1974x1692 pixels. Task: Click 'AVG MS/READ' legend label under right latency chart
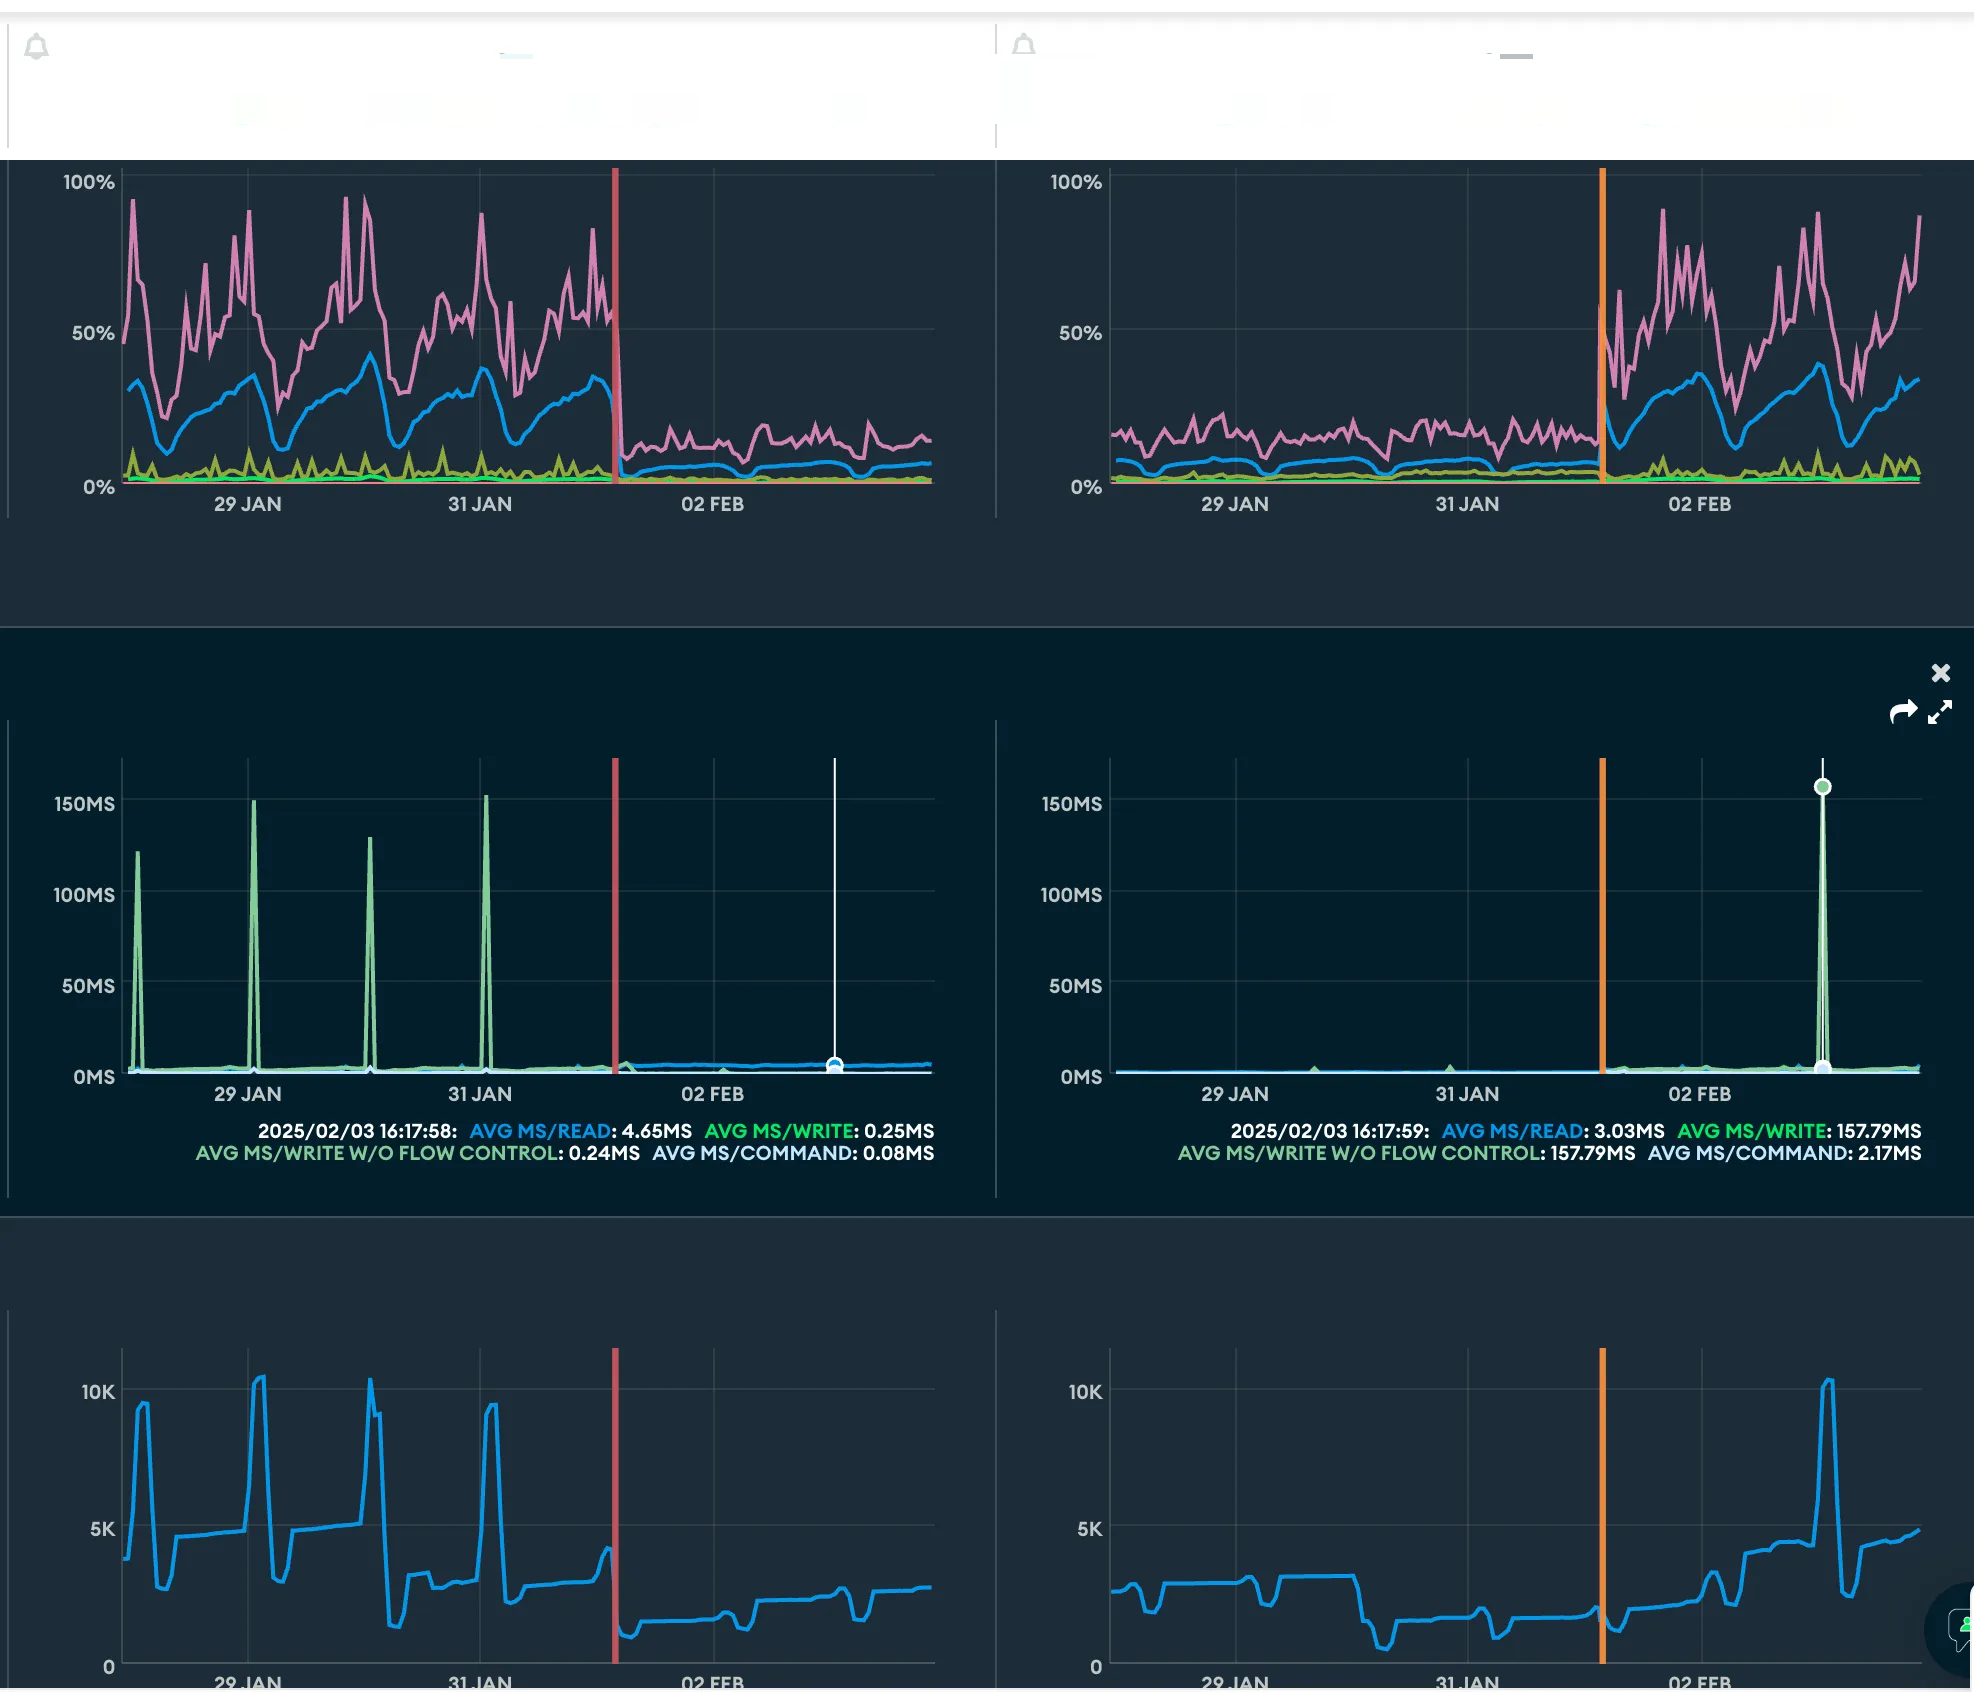tap(1512, 1131)
